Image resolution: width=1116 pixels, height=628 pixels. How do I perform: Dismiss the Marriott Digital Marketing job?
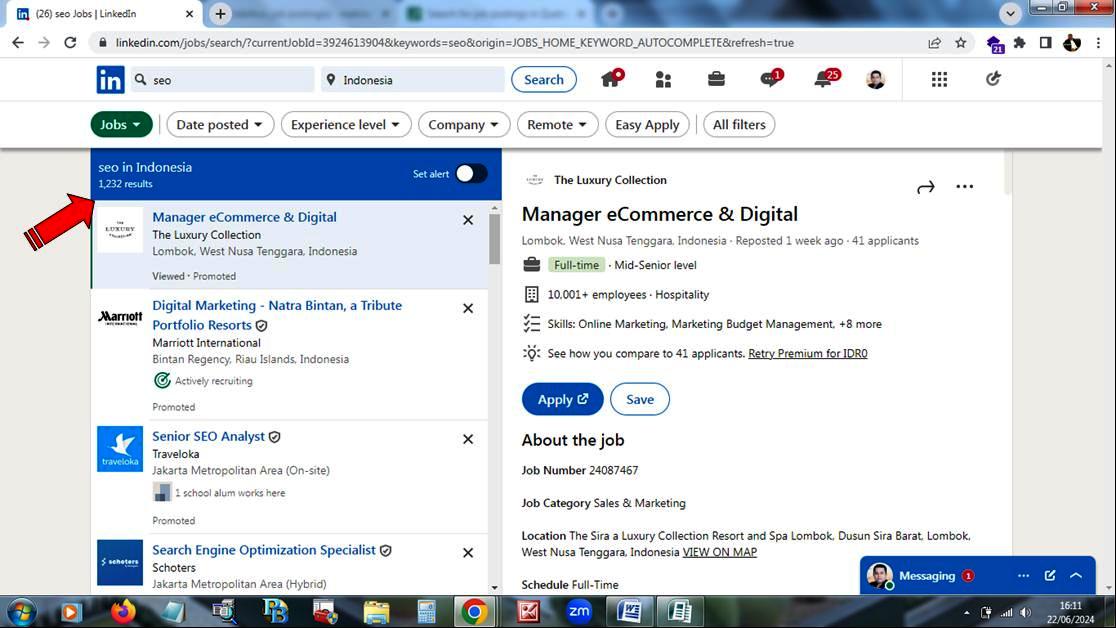point(468,308)
